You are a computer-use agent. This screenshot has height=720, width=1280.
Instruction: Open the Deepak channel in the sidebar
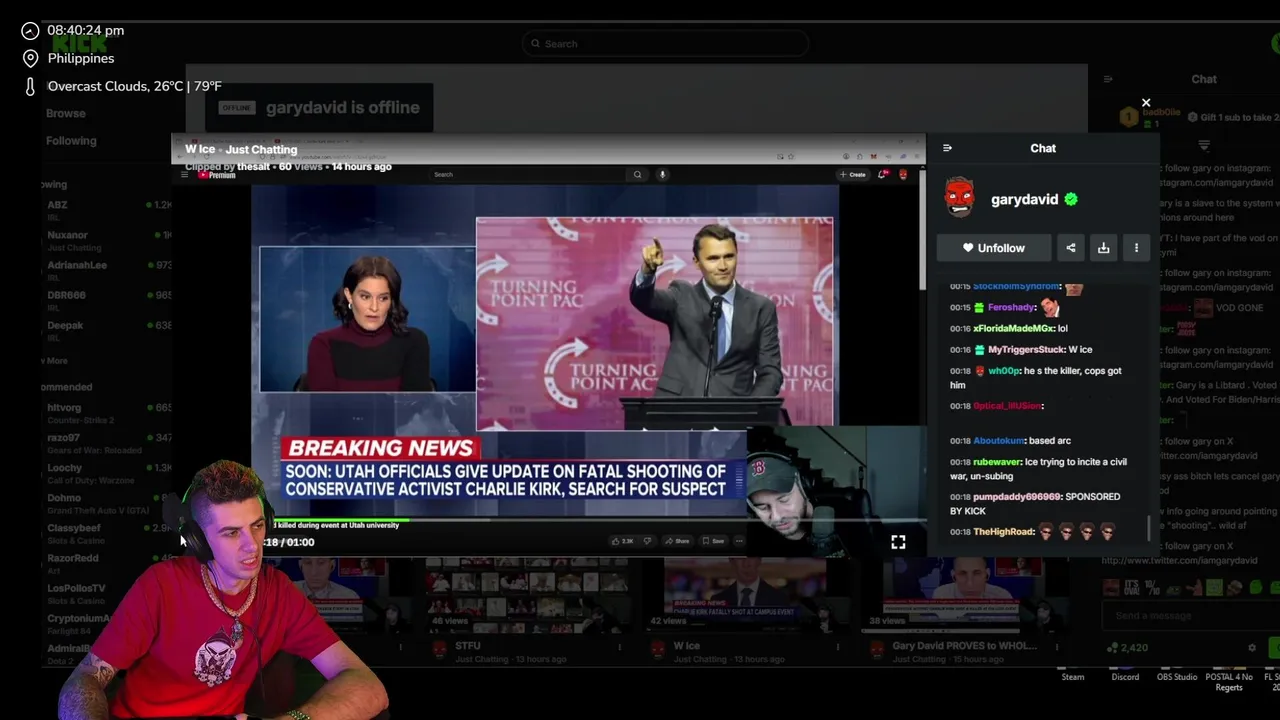(106, 329)
